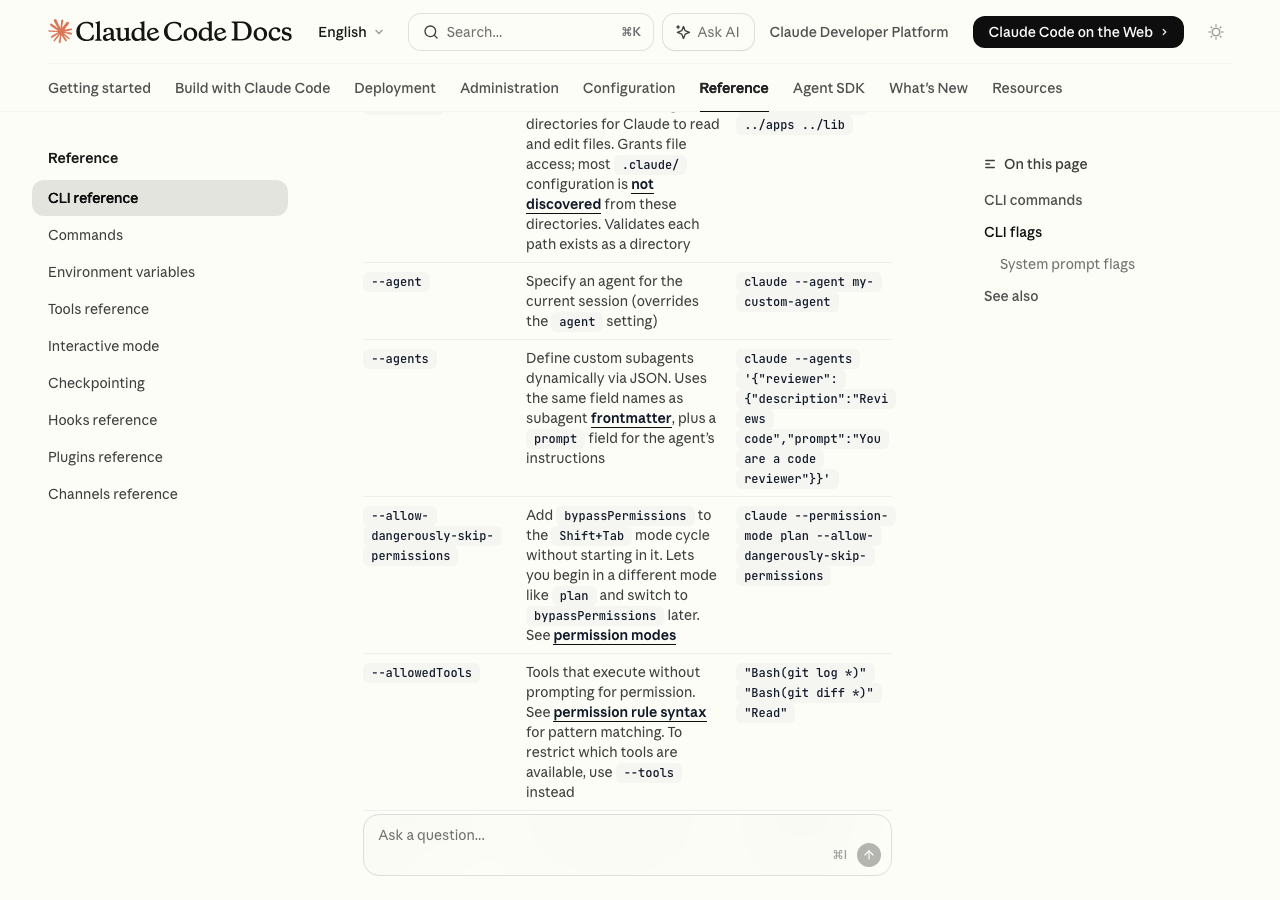This screenshot has height=900, width=1280.
Task: Click the permission modes link
Action: coord(614,635)
